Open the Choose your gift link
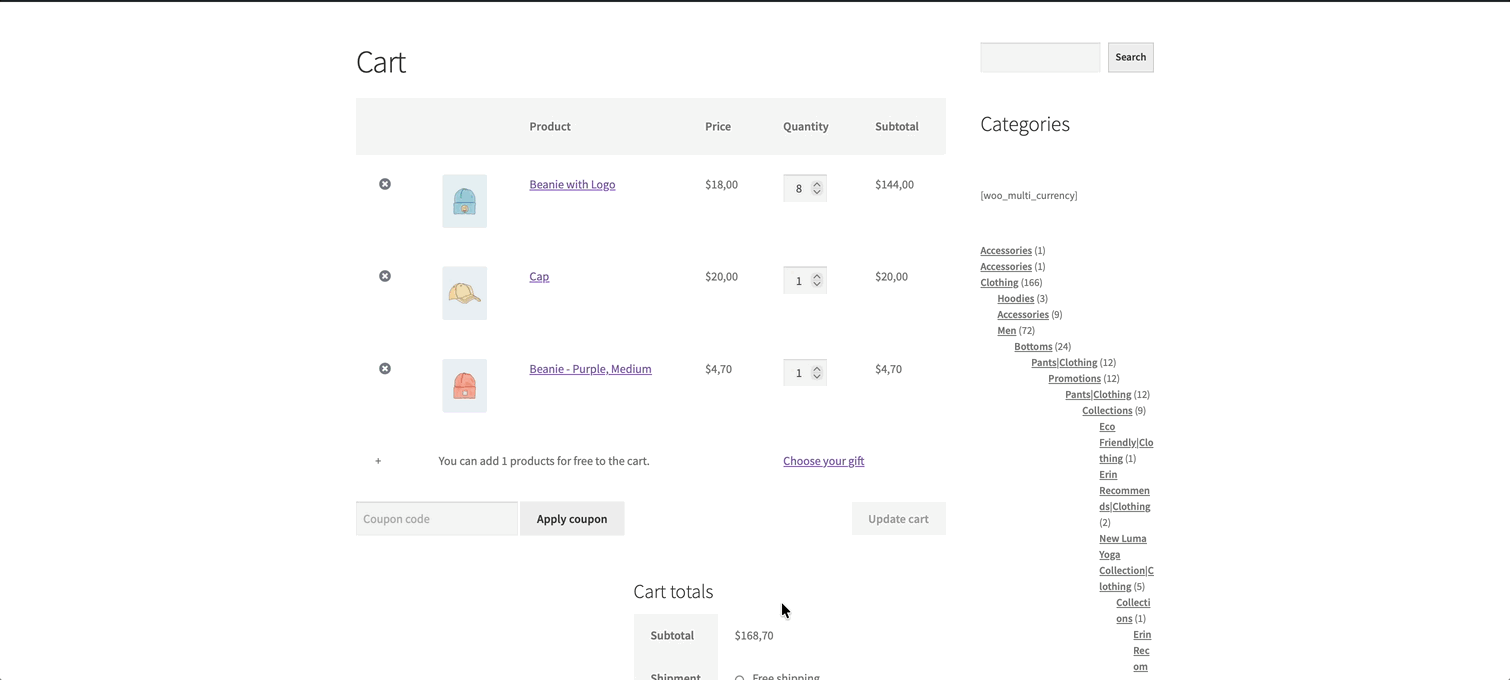Image resolution: width=1510 pixels, height=680 pixels. 823,461
